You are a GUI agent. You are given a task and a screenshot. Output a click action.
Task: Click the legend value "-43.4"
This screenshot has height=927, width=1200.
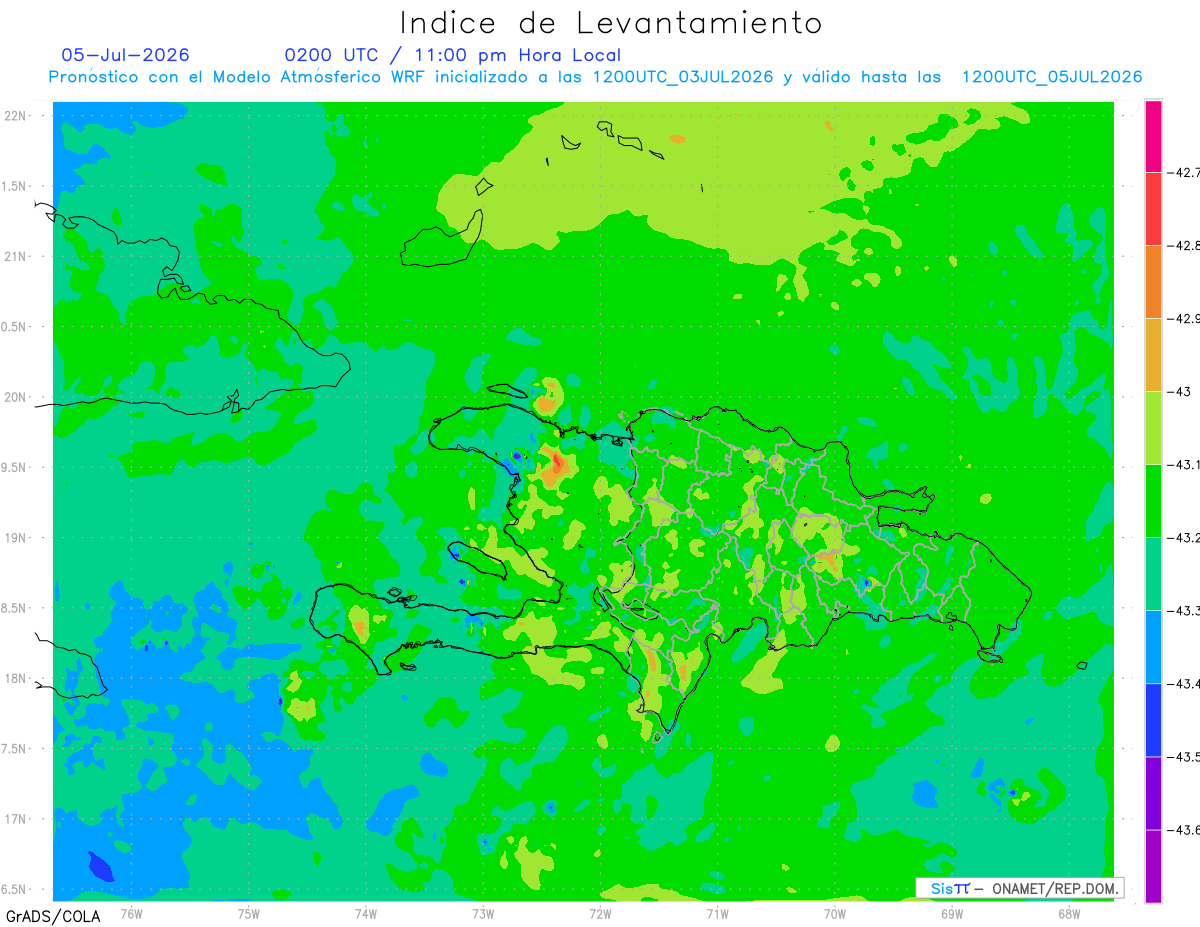[1184, 684]
